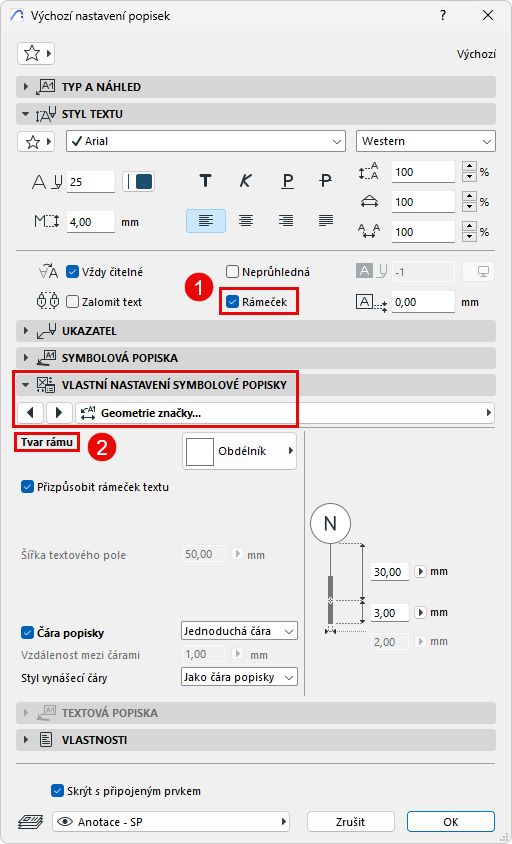512x844 pixels.
Task: Uncheck Čára popisky checkbox
Action: click(x=27, y=632)
